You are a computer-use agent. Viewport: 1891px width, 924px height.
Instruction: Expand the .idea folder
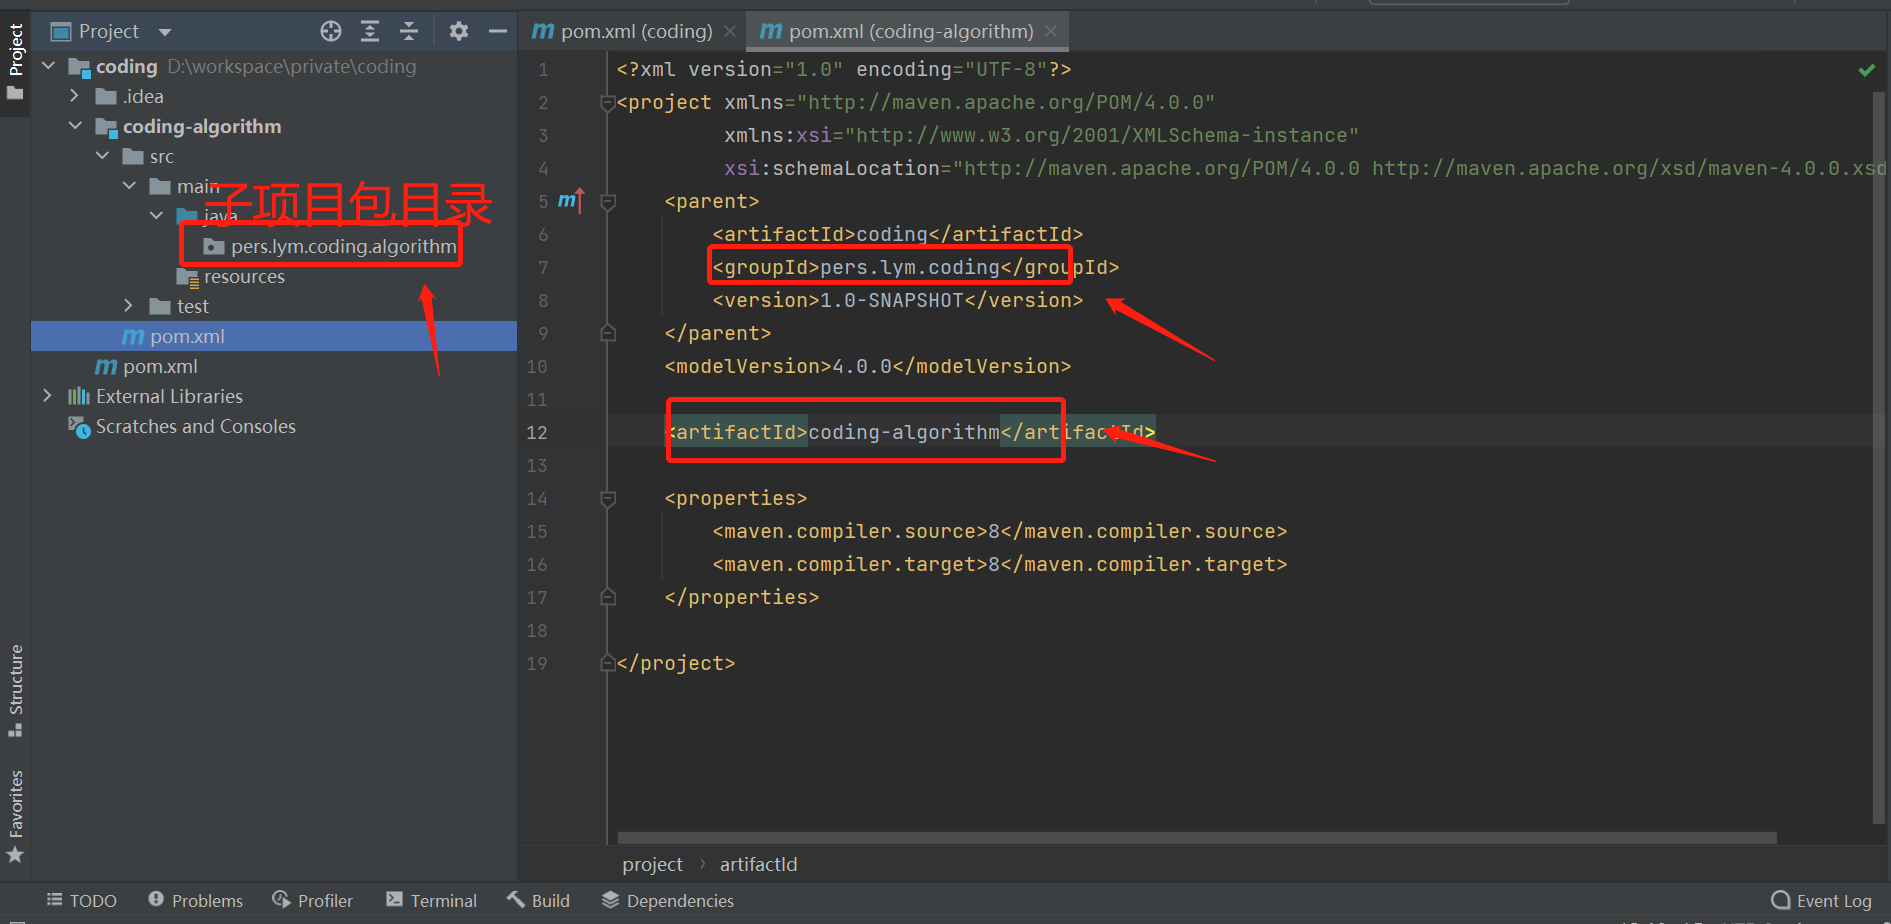tap(75, 96)
